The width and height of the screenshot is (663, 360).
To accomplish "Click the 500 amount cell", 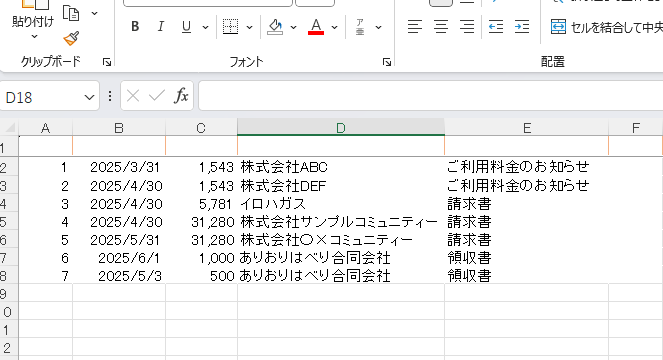I will [x=201, y=276].
